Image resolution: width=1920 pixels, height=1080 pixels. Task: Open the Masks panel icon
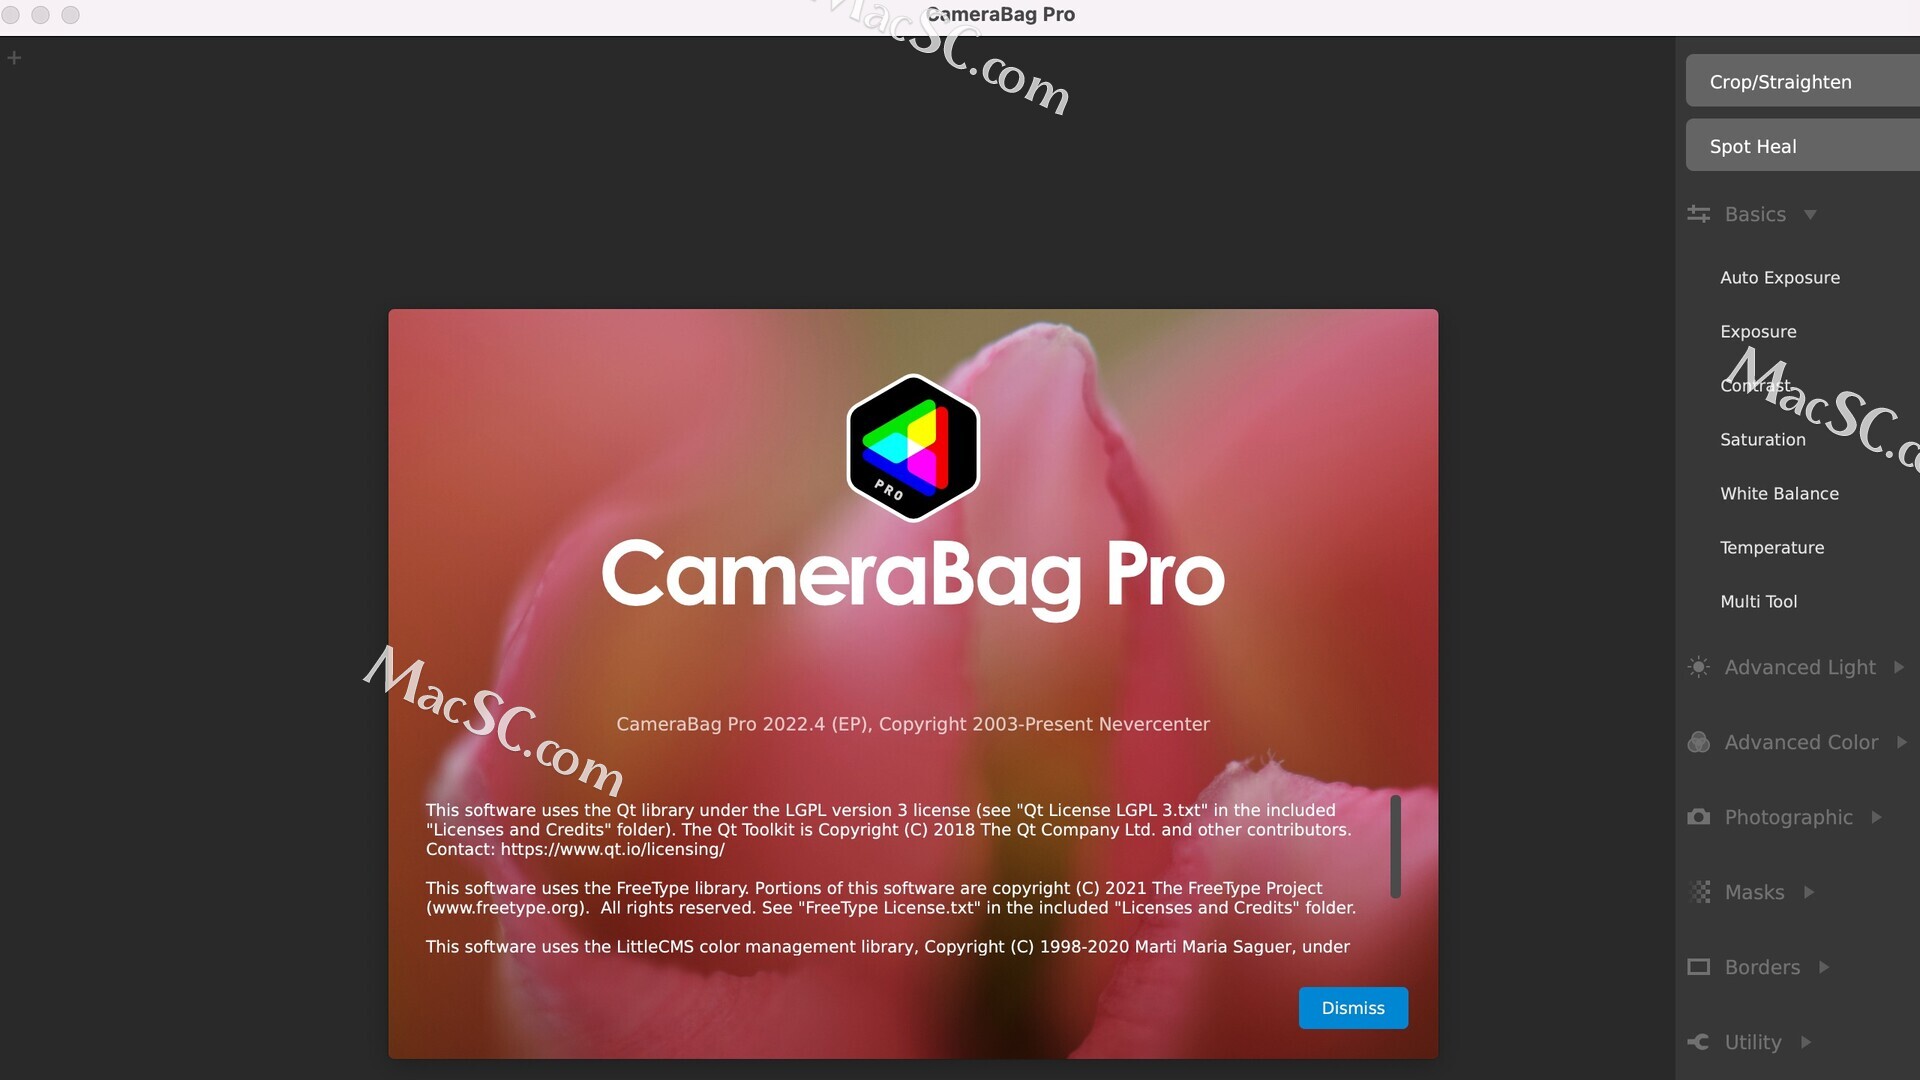[1700, 891]
